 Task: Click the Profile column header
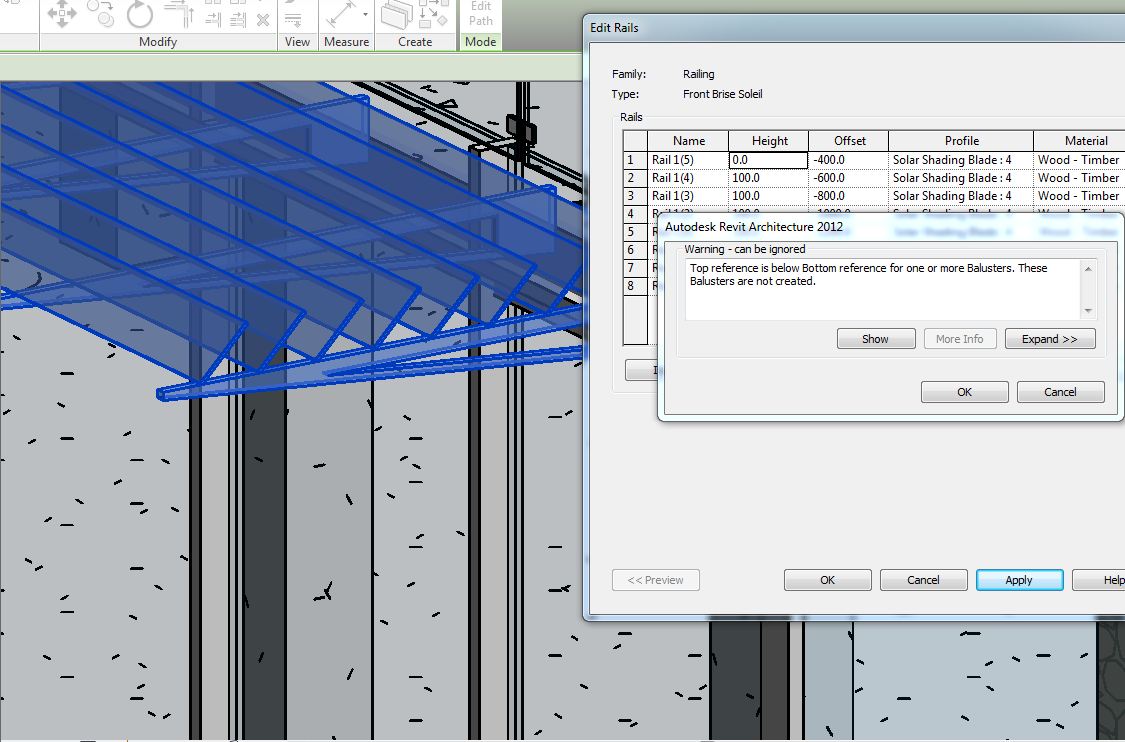click(x=961, y=141)
